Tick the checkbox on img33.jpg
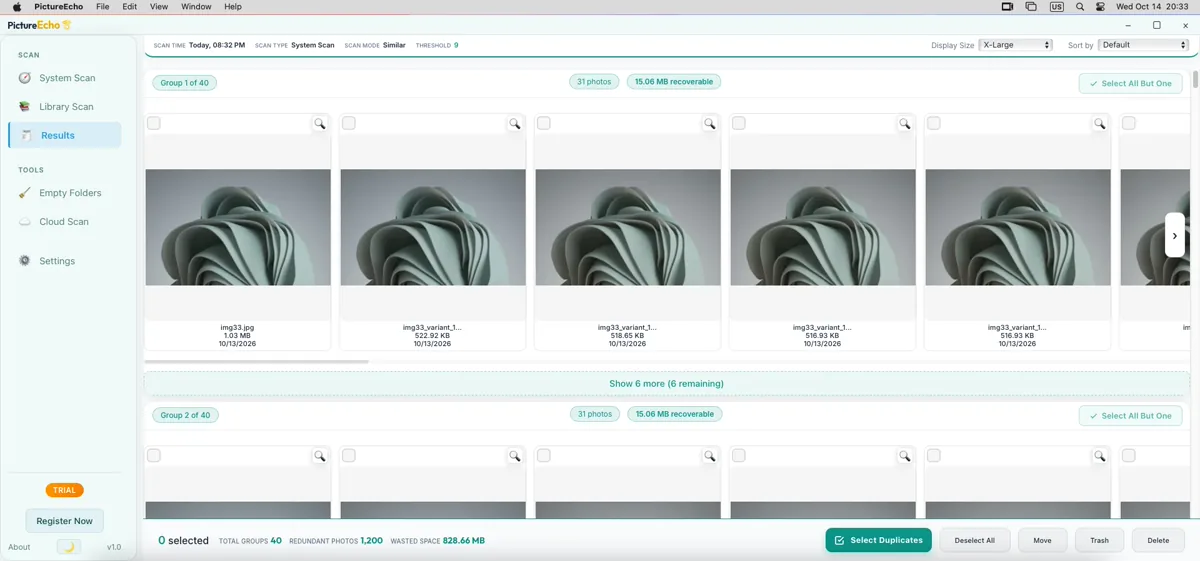 [154, 123]
